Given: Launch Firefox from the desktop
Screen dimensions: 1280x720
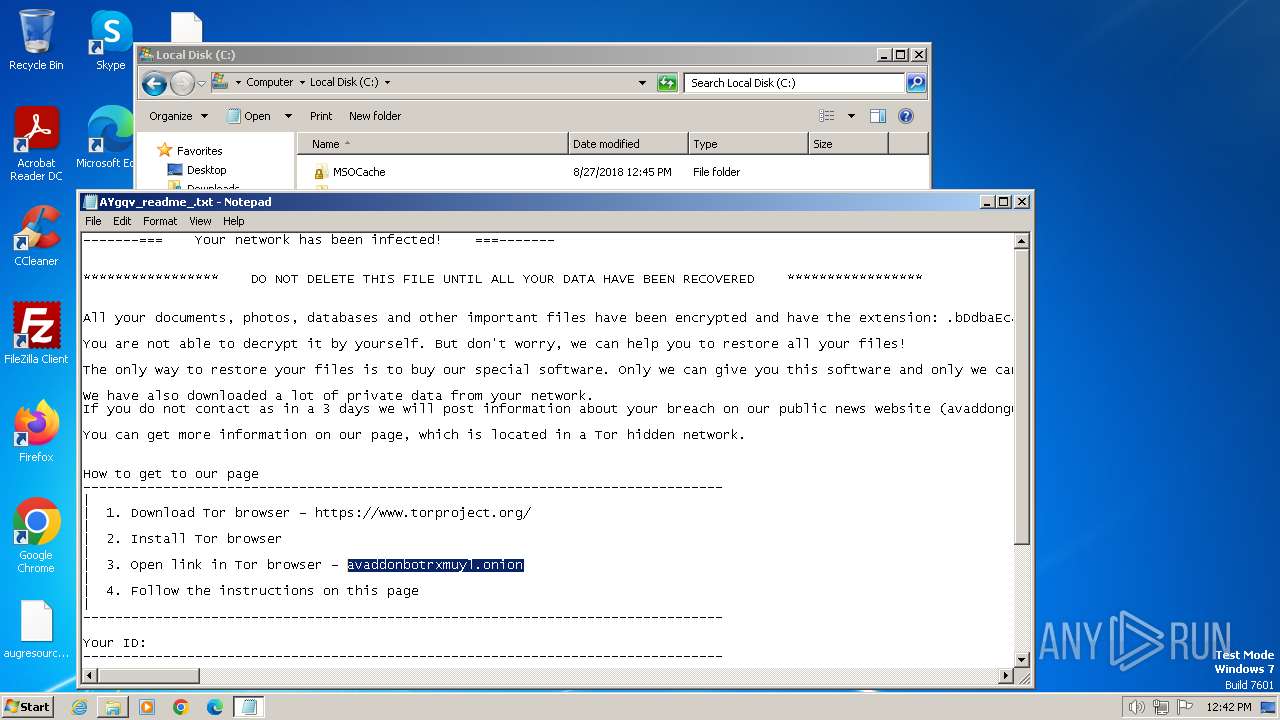Looking at the screenshot, I should pos(36,432).
